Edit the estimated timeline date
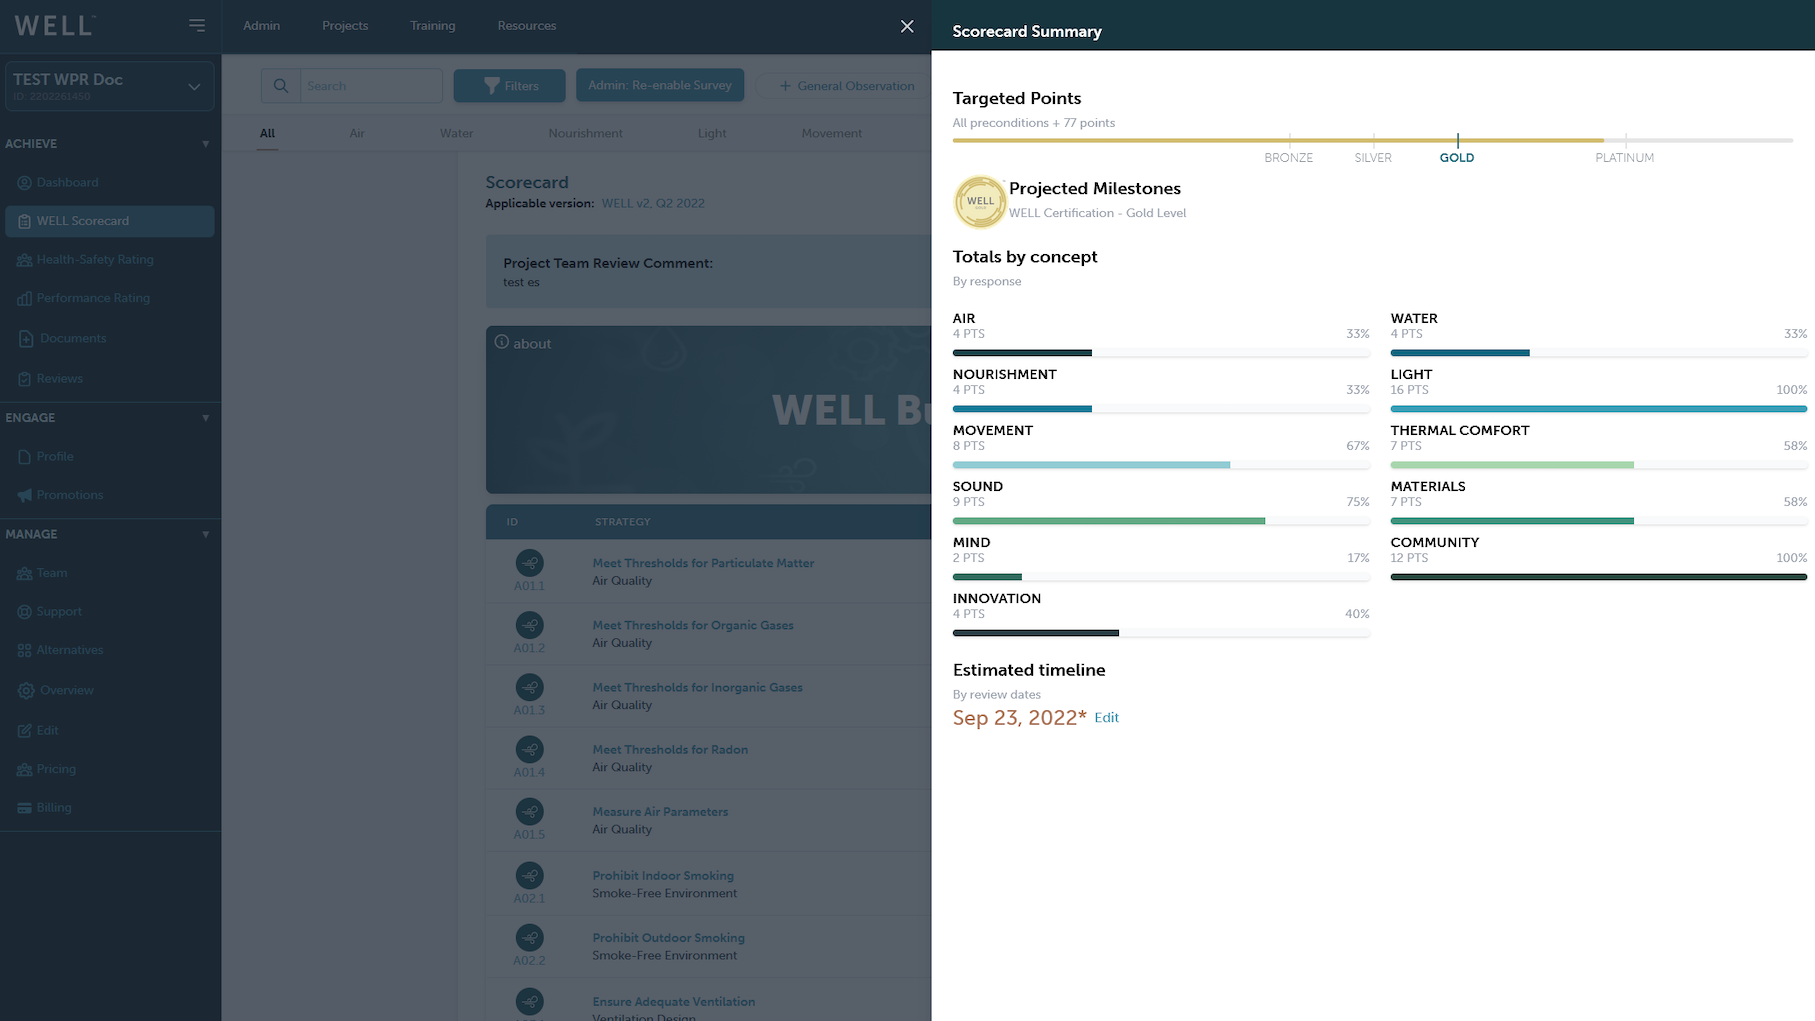1815x1021 pixels. pos(1106,718)
